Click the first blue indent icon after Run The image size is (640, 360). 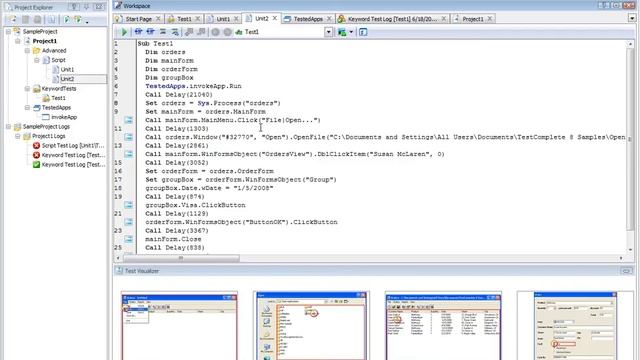pos(138,32)
